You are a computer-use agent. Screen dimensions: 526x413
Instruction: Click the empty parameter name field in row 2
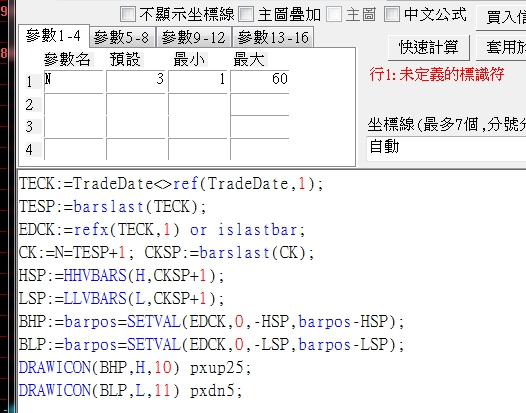click(x=73, y=104)
